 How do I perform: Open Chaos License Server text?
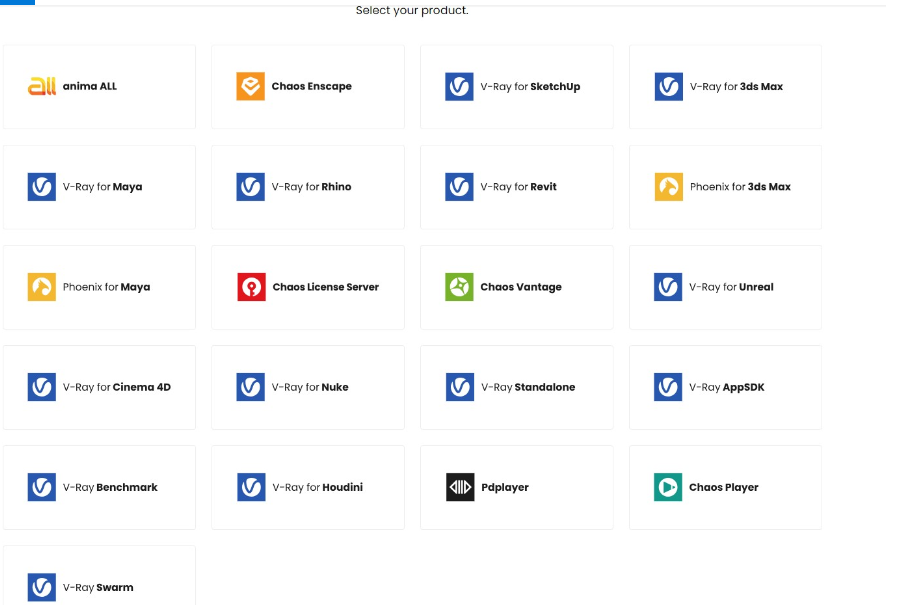[x=326, y=287]
